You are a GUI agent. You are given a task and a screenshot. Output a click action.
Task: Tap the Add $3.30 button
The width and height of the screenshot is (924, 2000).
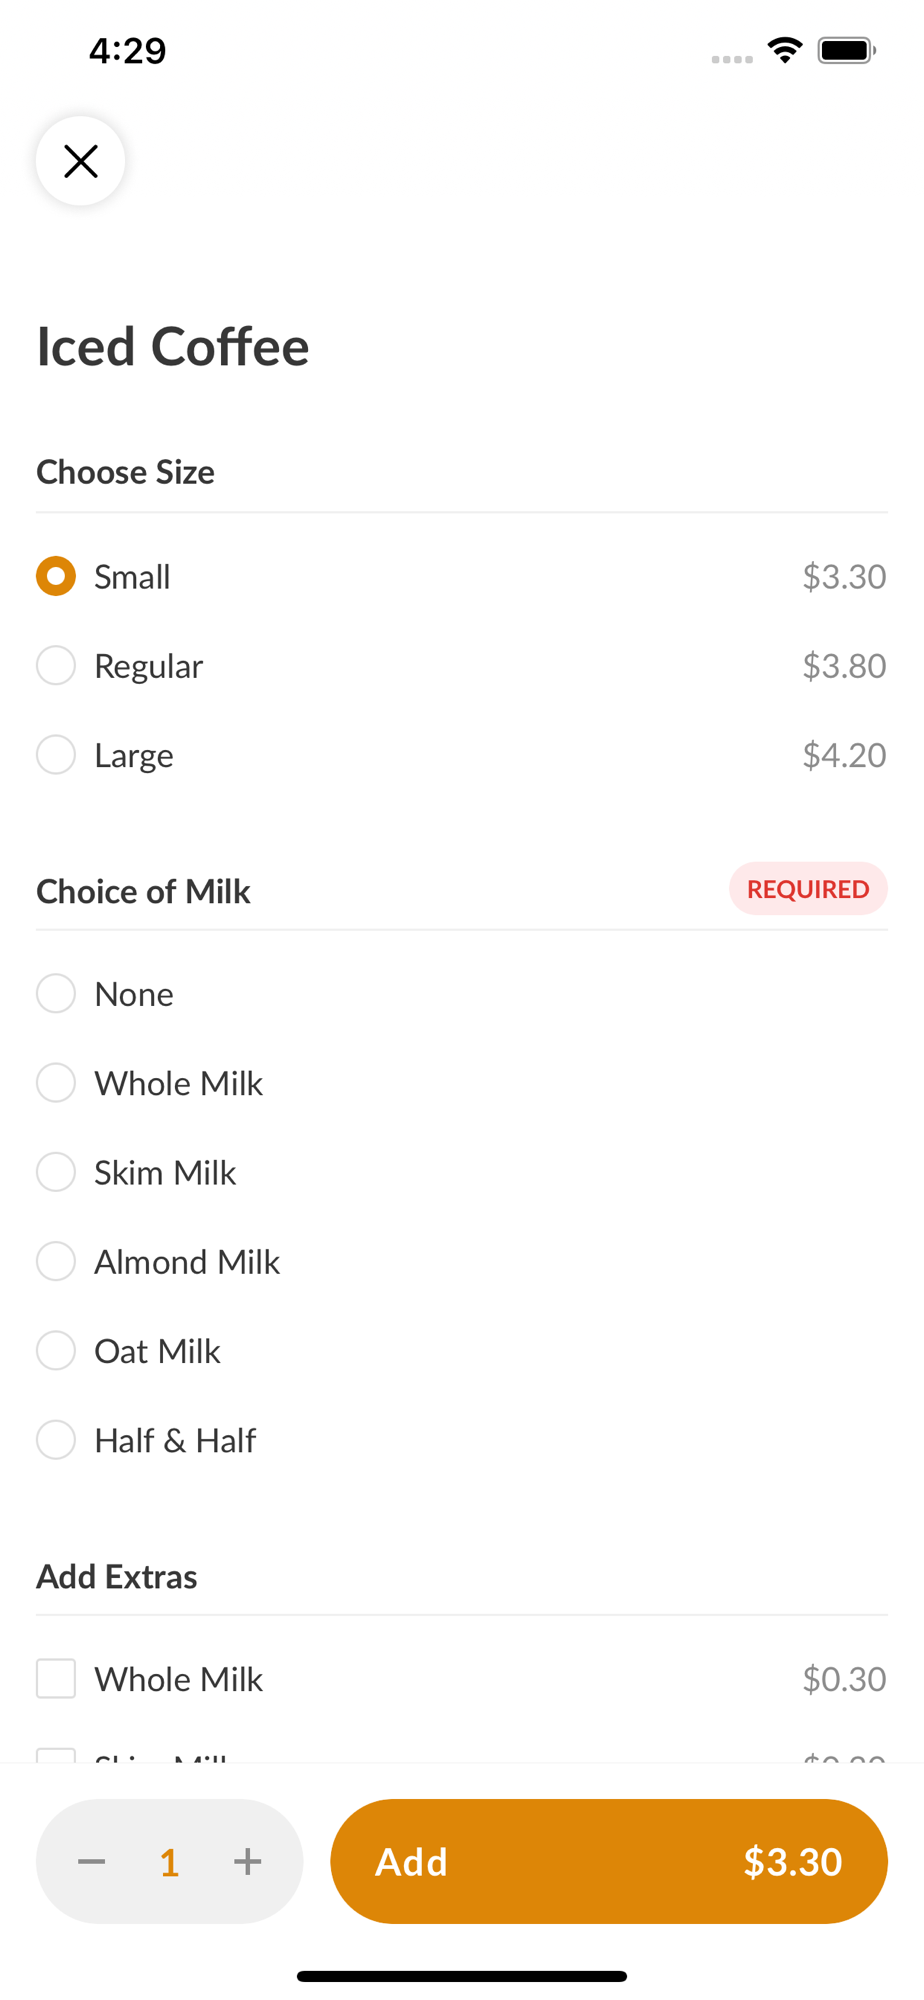coord(609,1861)
